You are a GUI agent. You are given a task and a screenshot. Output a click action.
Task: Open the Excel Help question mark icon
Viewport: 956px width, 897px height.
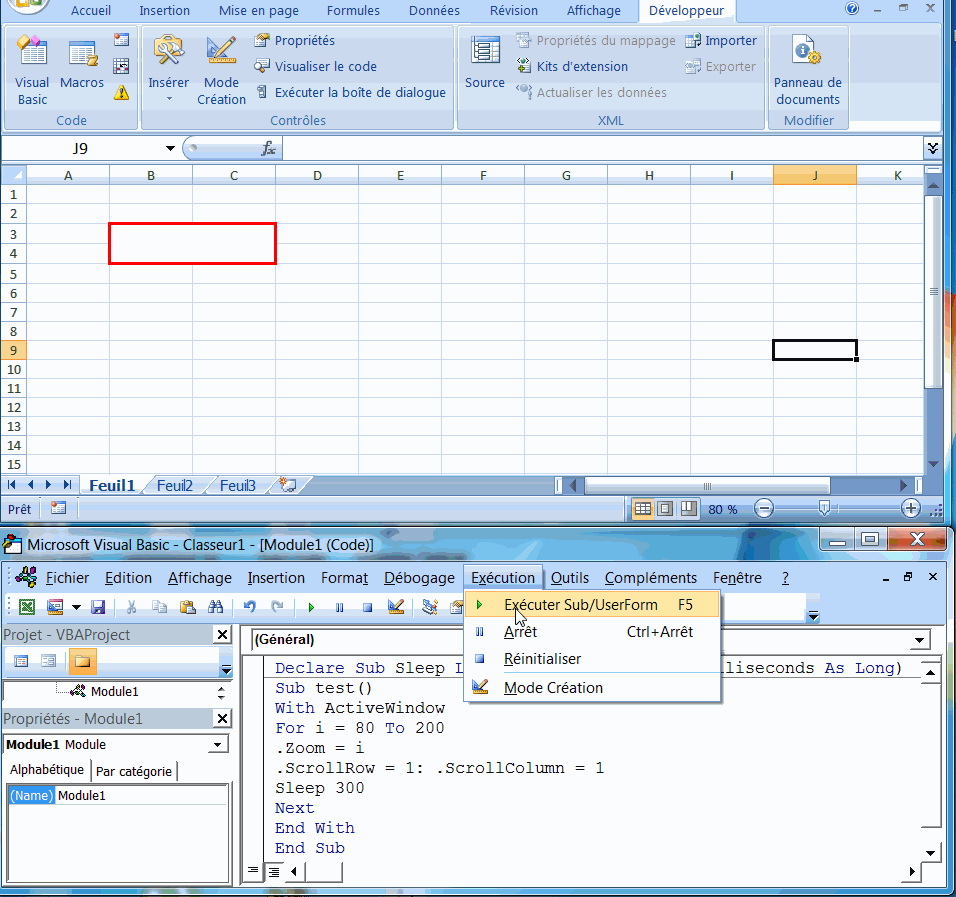click(852, 9)
